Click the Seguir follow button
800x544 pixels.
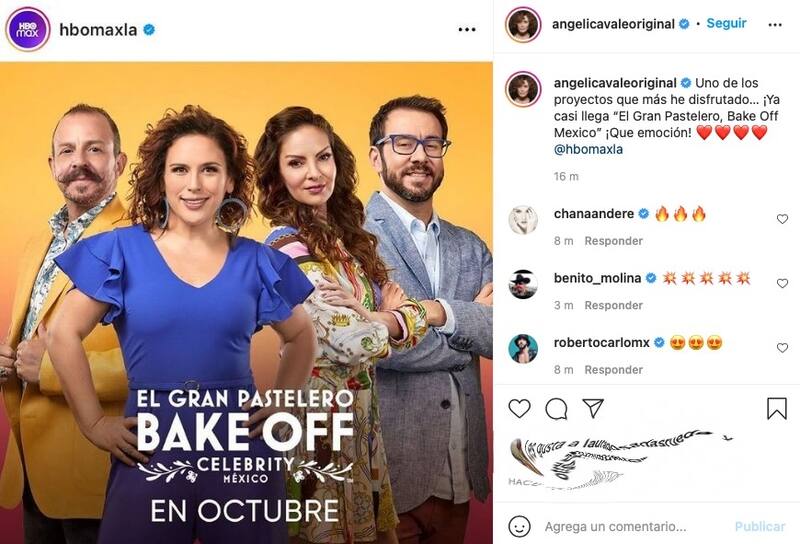(x=726, y=24)
